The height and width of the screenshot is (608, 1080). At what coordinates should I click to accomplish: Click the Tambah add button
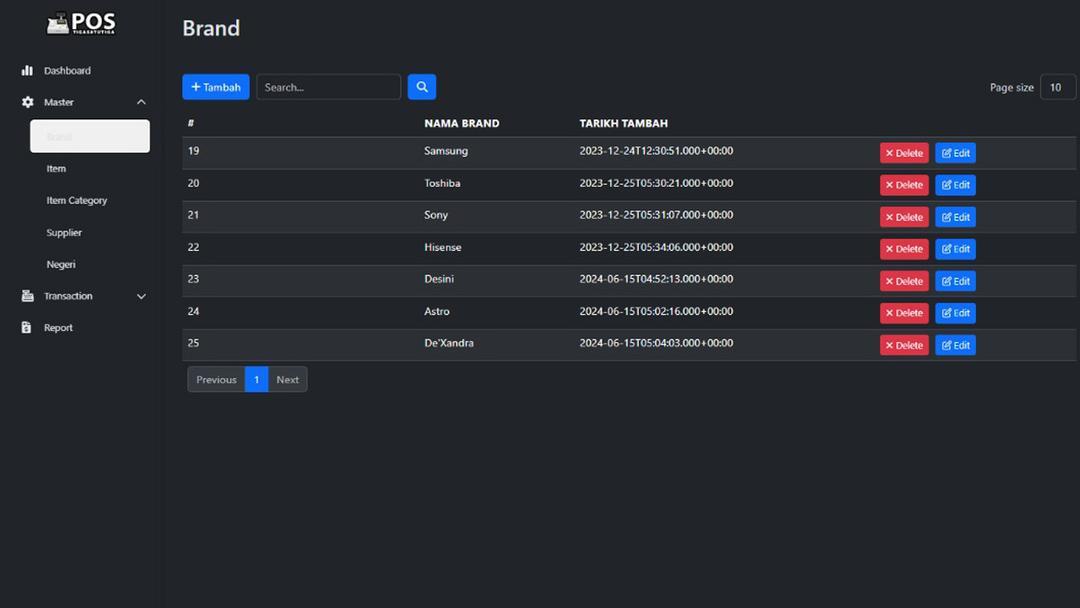[215, 87]
